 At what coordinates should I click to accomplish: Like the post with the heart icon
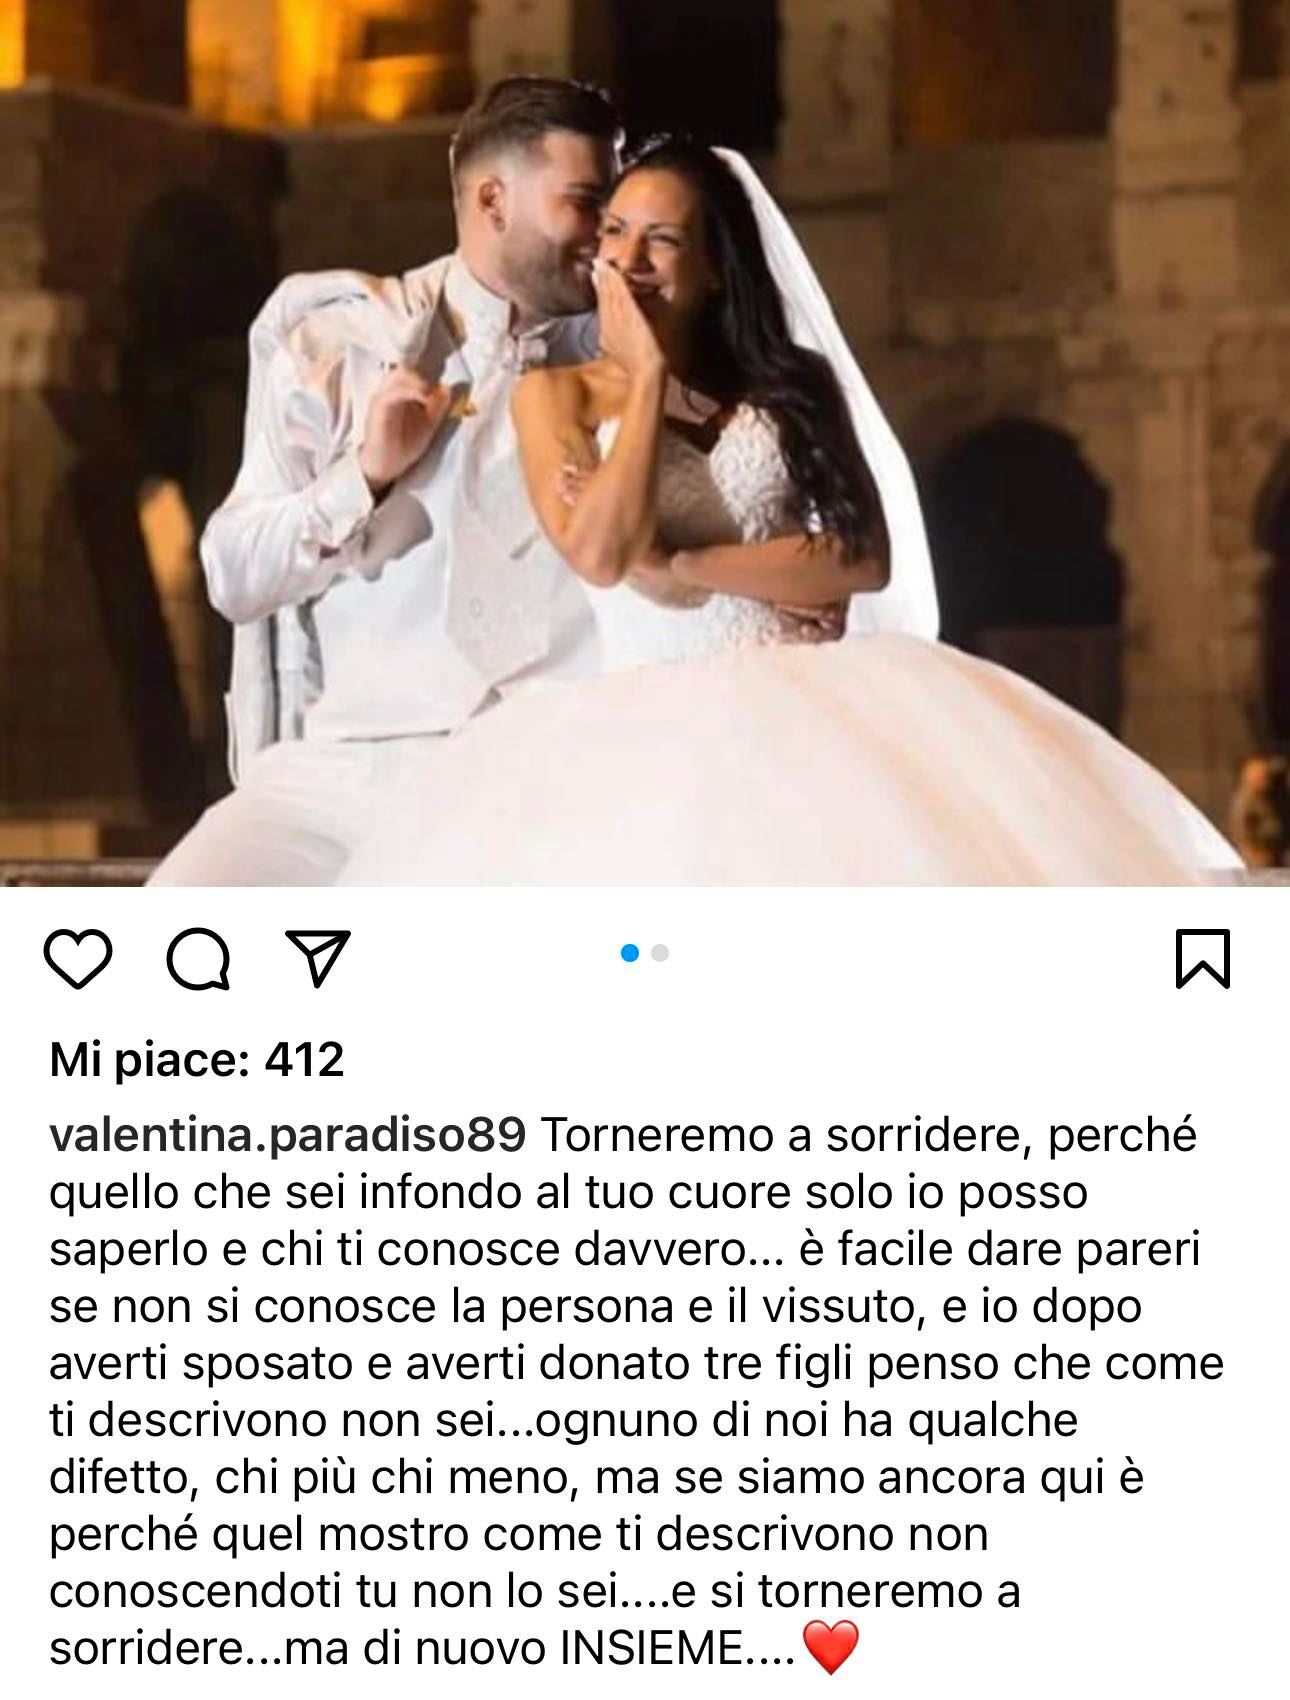[x=78, y=959]
